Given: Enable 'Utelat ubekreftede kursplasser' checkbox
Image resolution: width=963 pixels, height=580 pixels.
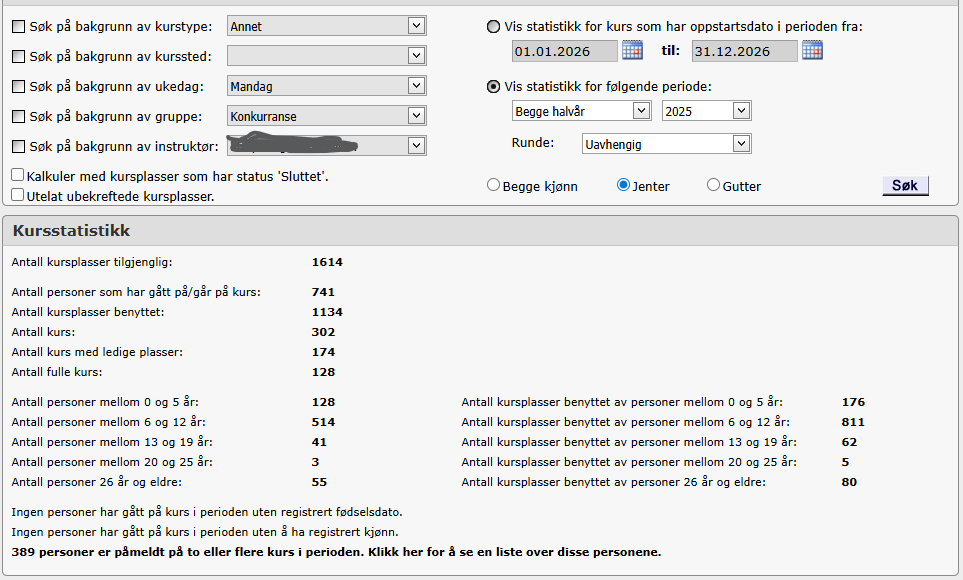Looking at the screenshot, I should tap(18, 195).
